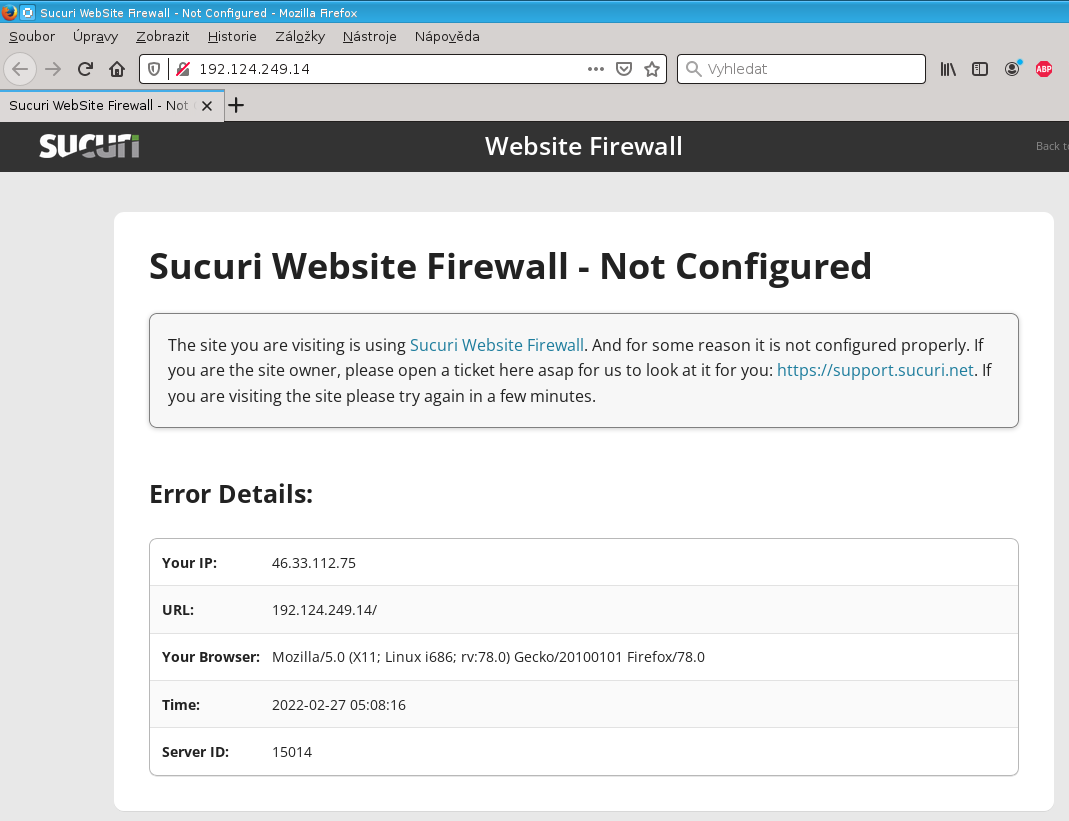Click the insecure connection lock icon
The width and height of the screenshot is (1069, 821).
click(182, 69)
